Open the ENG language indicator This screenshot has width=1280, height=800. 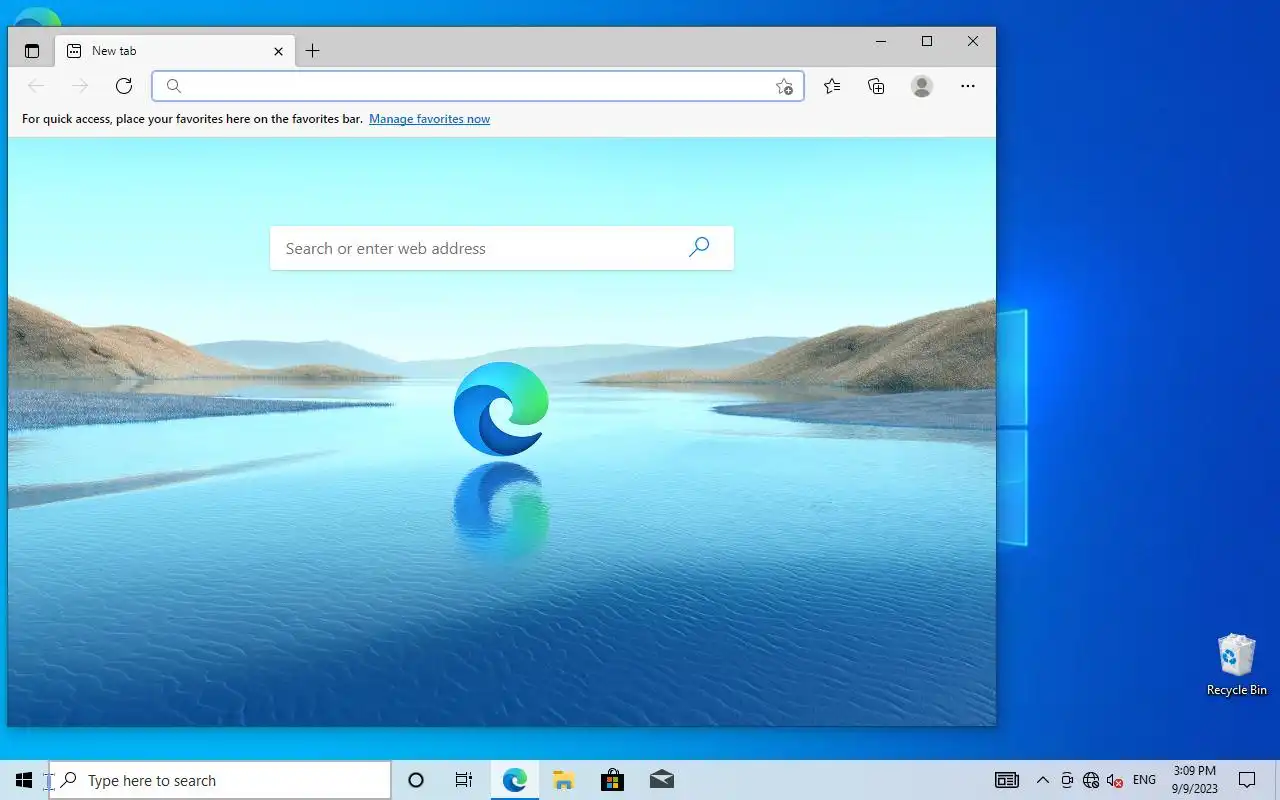pyautogui.click(x=1144, y=780)
